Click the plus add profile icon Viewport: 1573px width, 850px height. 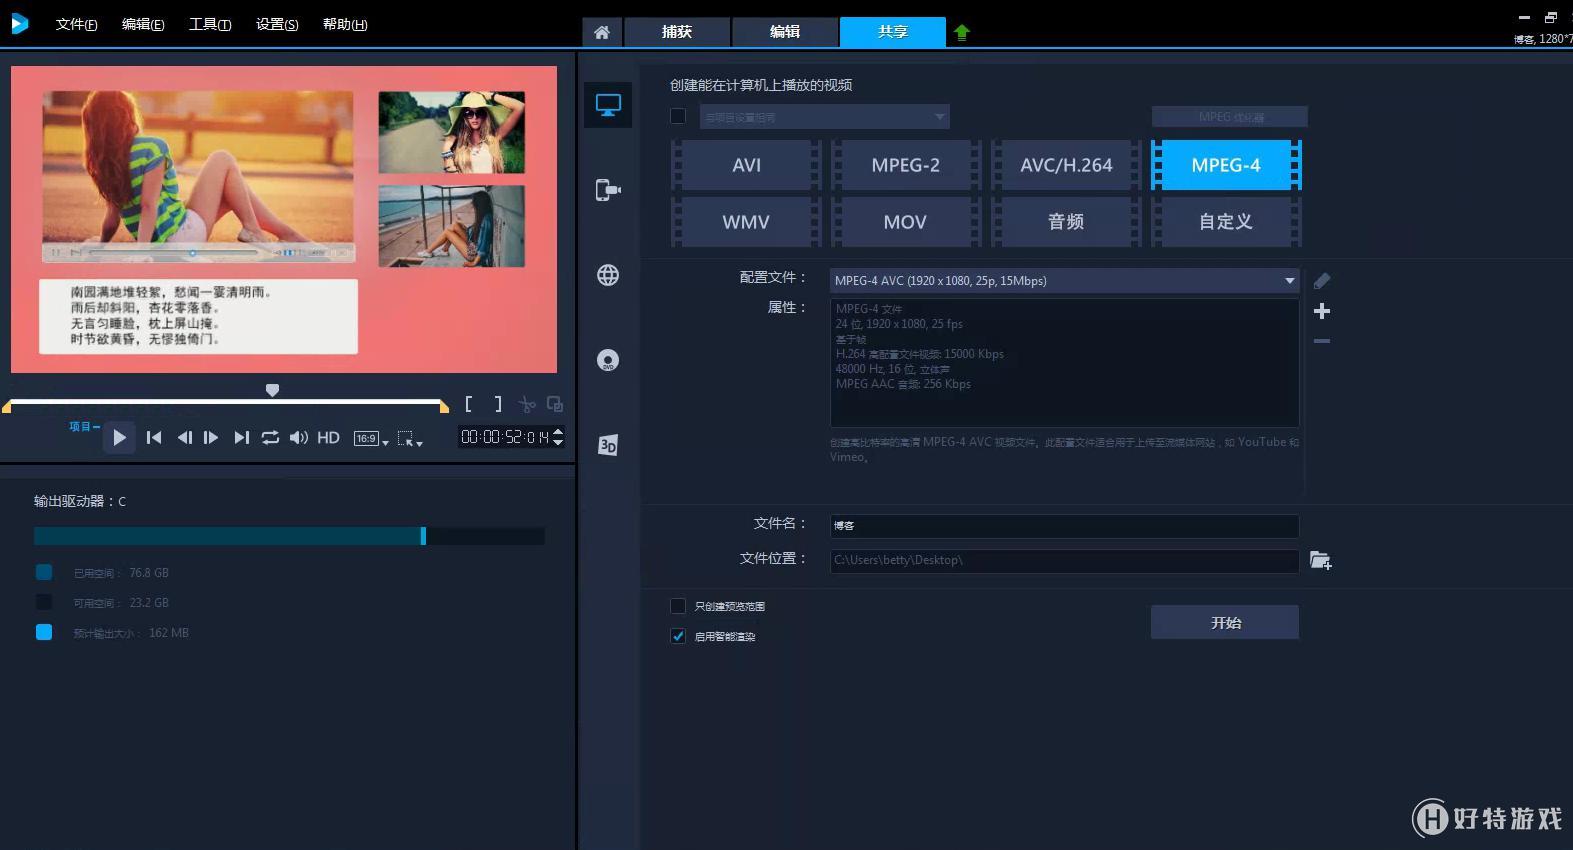pos(1322,311)
